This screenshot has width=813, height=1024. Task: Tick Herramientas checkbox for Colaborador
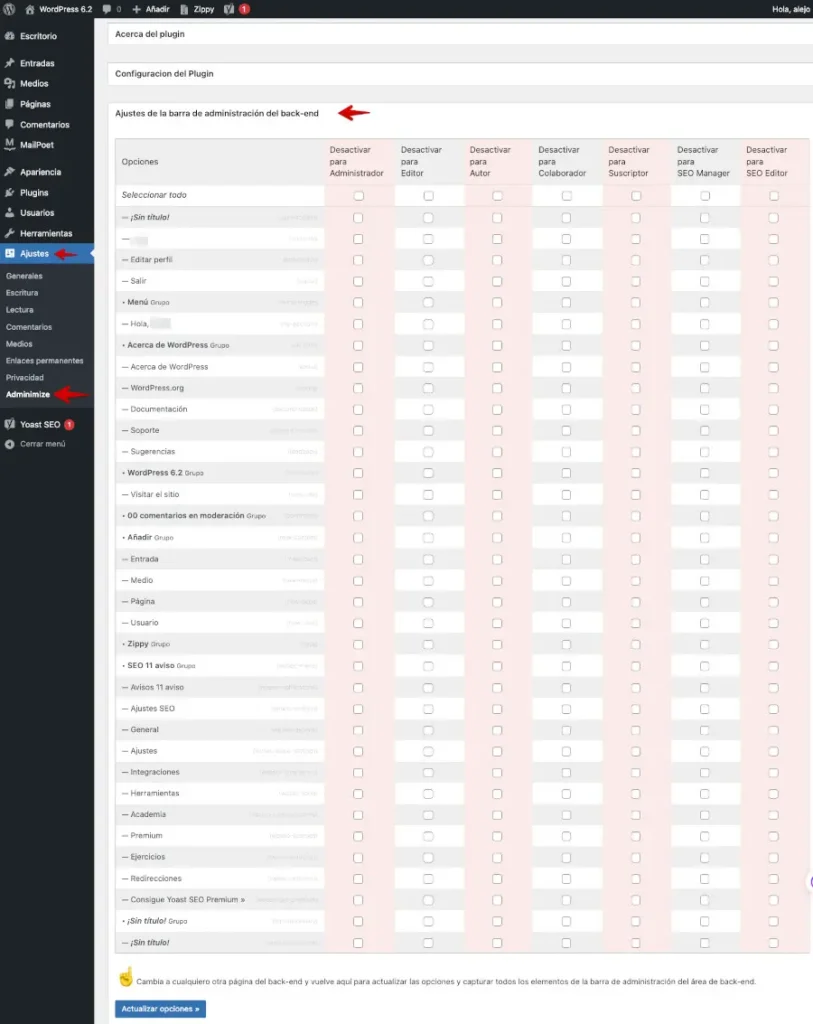(566, 793)
